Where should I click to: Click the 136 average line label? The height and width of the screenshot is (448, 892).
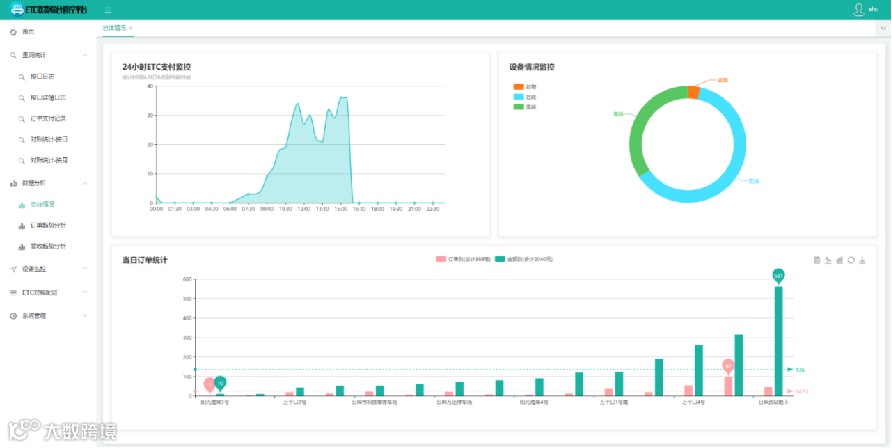coord(800,370)
